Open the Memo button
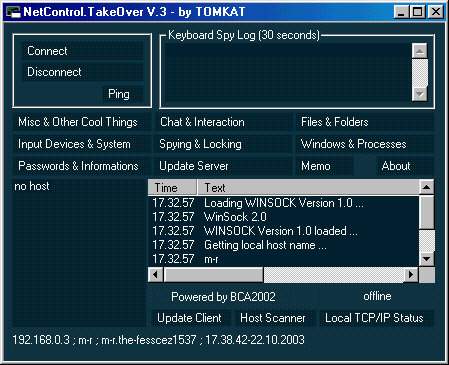The width and height of the screenshot is (449, 365). (x=324, y=166)
